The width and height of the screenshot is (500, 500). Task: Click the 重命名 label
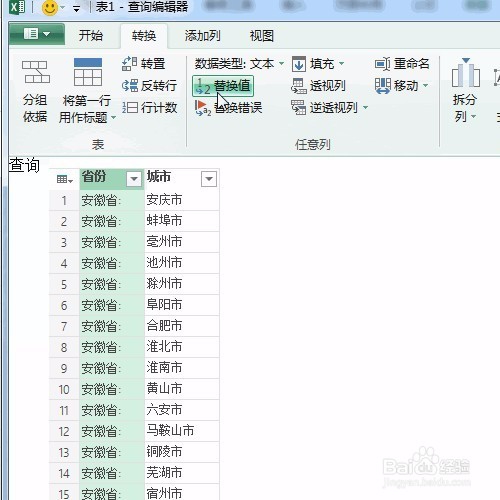pyautogui.click(x=412, y=63)
